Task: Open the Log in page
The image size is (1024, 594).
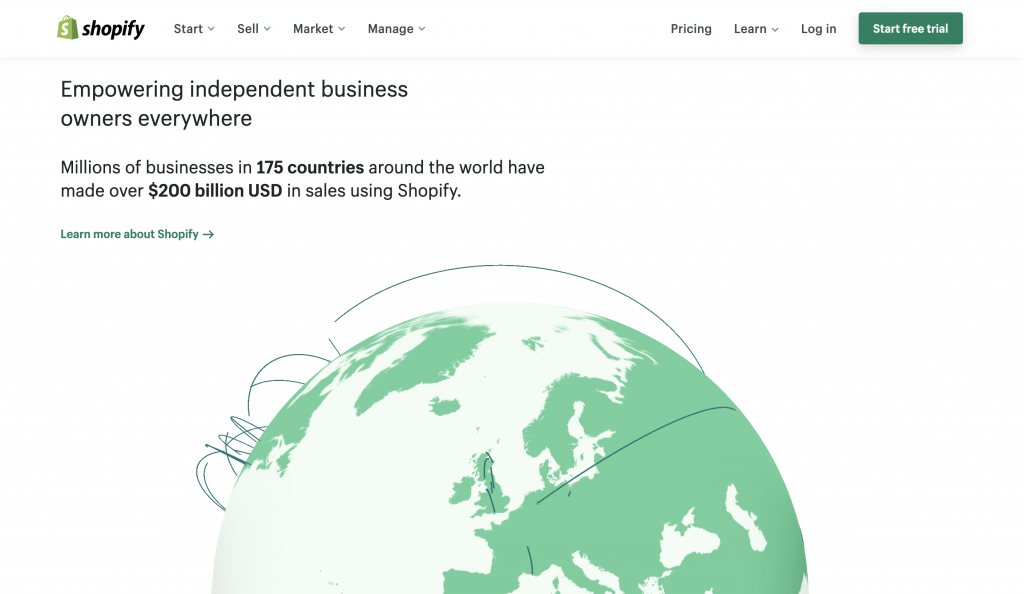Action: coord(818,29)
